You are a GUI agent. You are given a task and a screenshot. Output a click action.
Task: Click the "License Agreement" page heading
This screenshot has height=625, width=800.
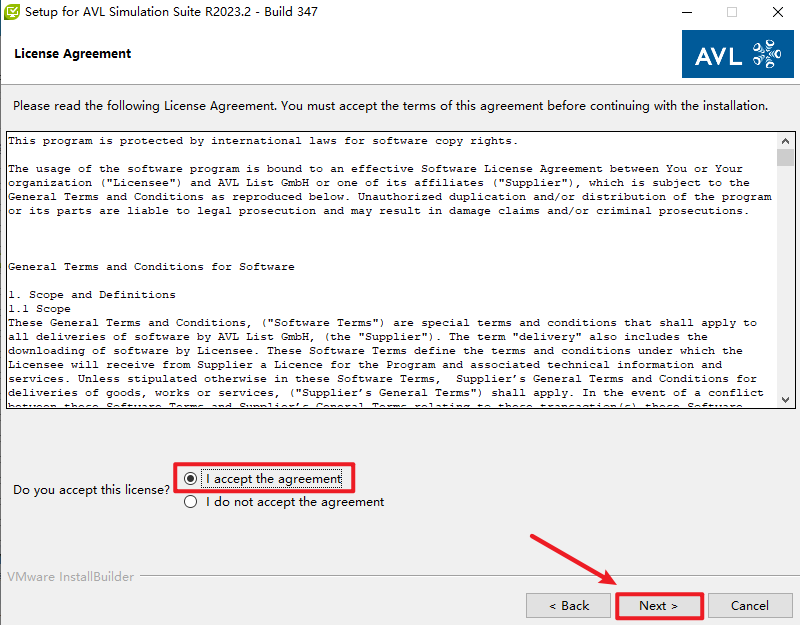[73, 54]
